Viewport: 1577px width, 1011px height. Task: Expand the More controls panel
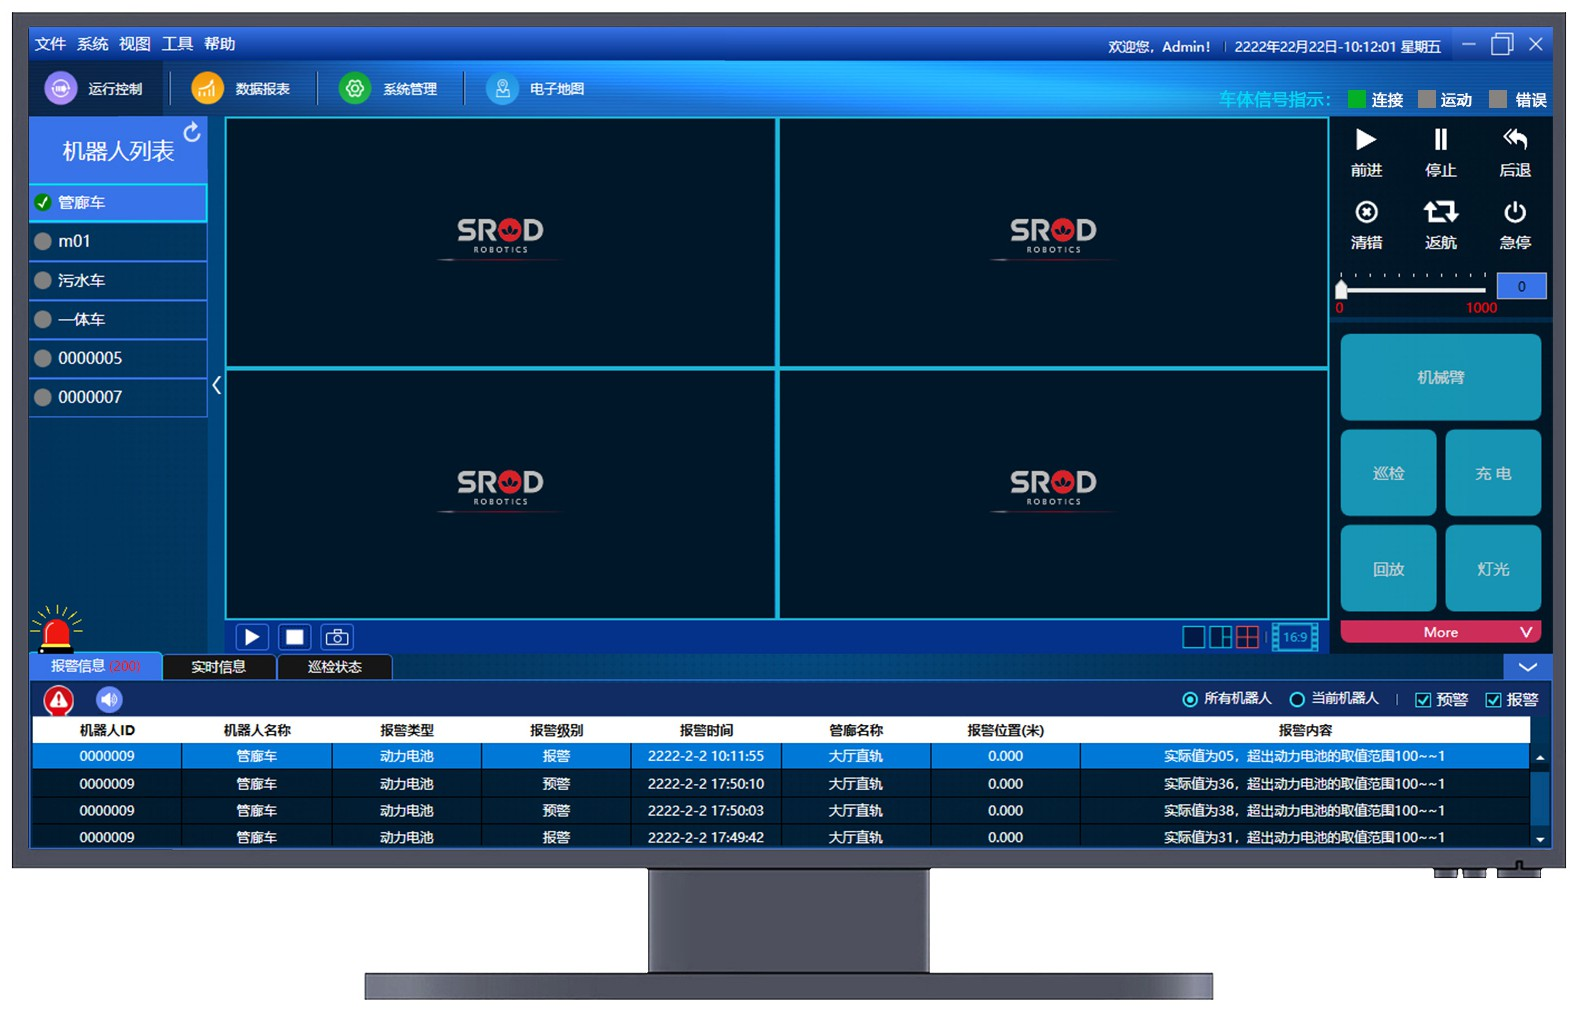click(1440, 632)
